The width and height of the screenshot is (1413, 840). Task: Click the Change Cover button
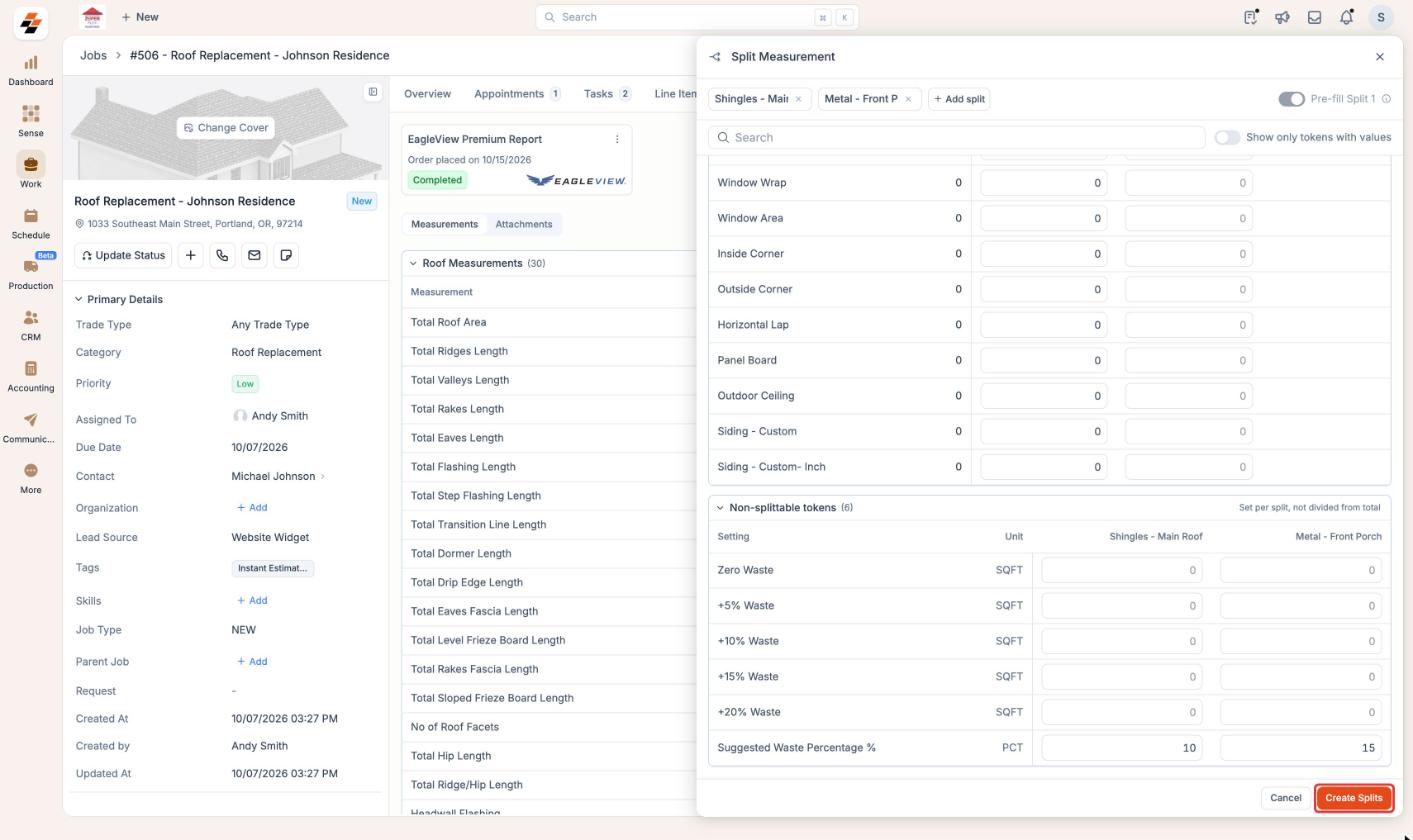pos(226,128)
